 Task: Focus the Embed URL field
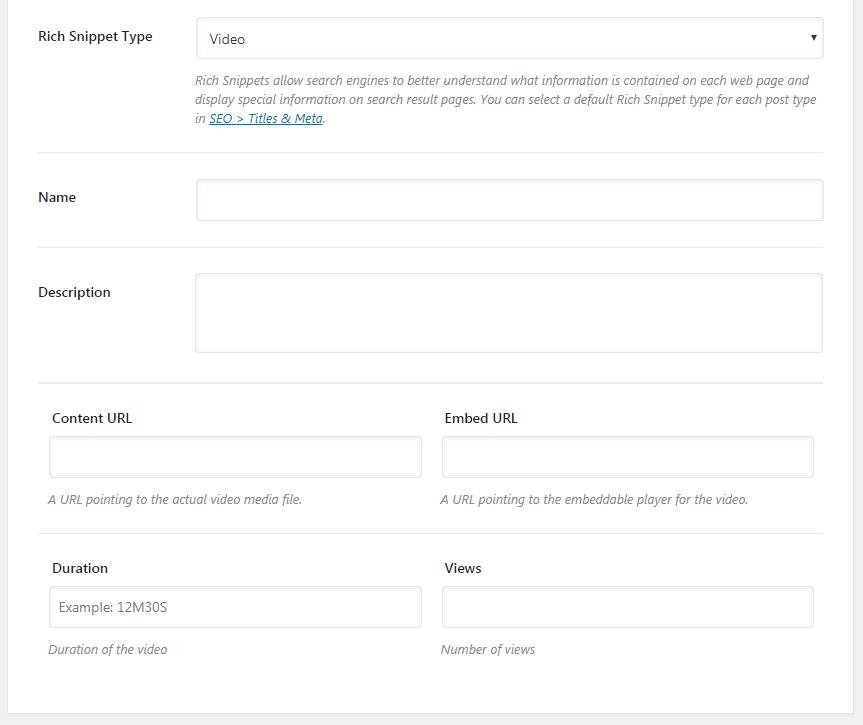627,457
